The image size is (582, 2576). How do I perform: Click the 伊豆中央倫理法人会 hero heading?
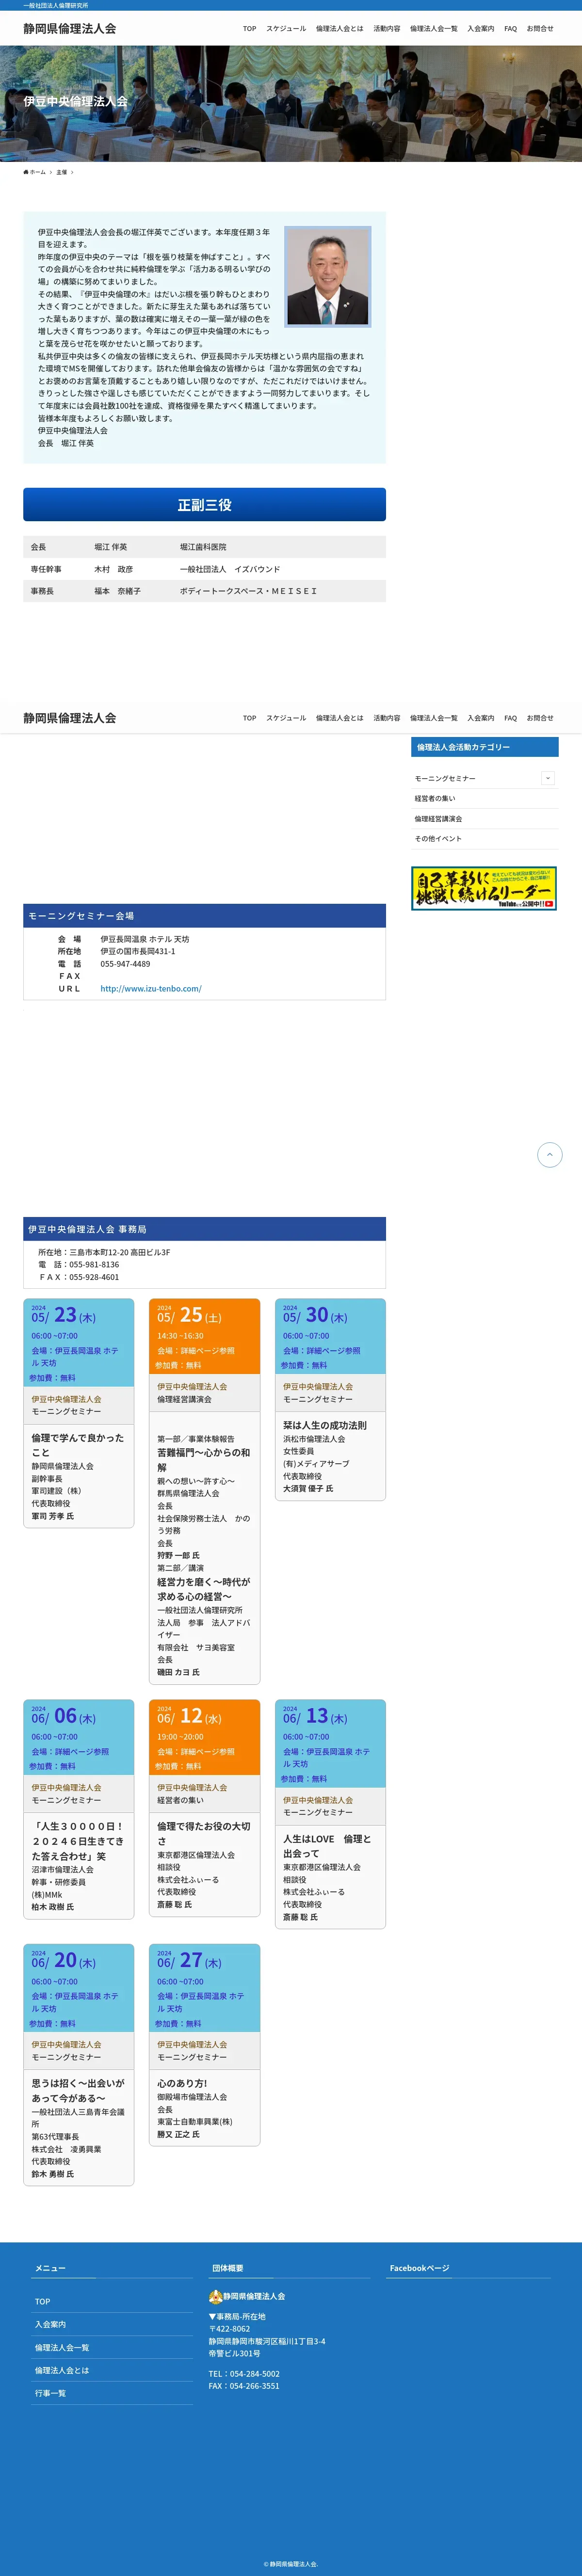coord(76,101)
